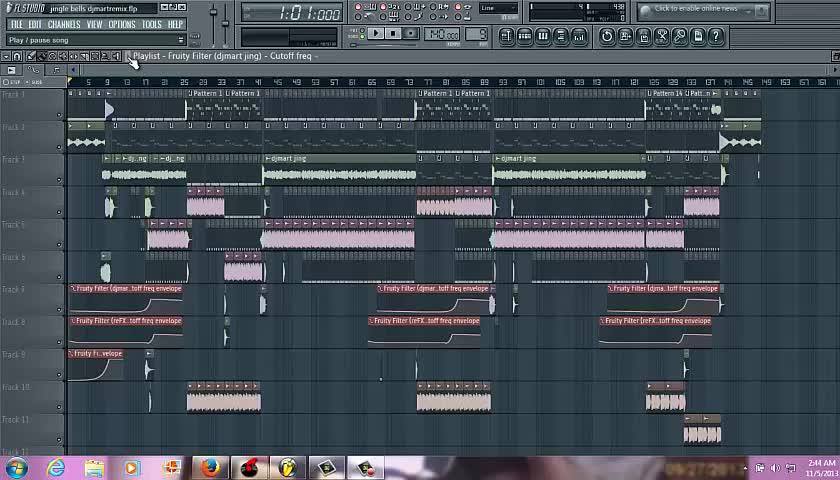Open the FILE menu
The image size is (840, 480).
[17, 25]
